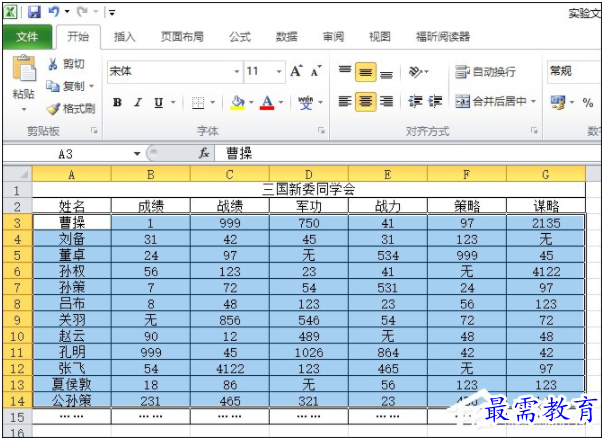The height and width of the screenshot is (441, 606).
Task: Click the phonetic guide (wén) icon
Action: tap(305, 102)
